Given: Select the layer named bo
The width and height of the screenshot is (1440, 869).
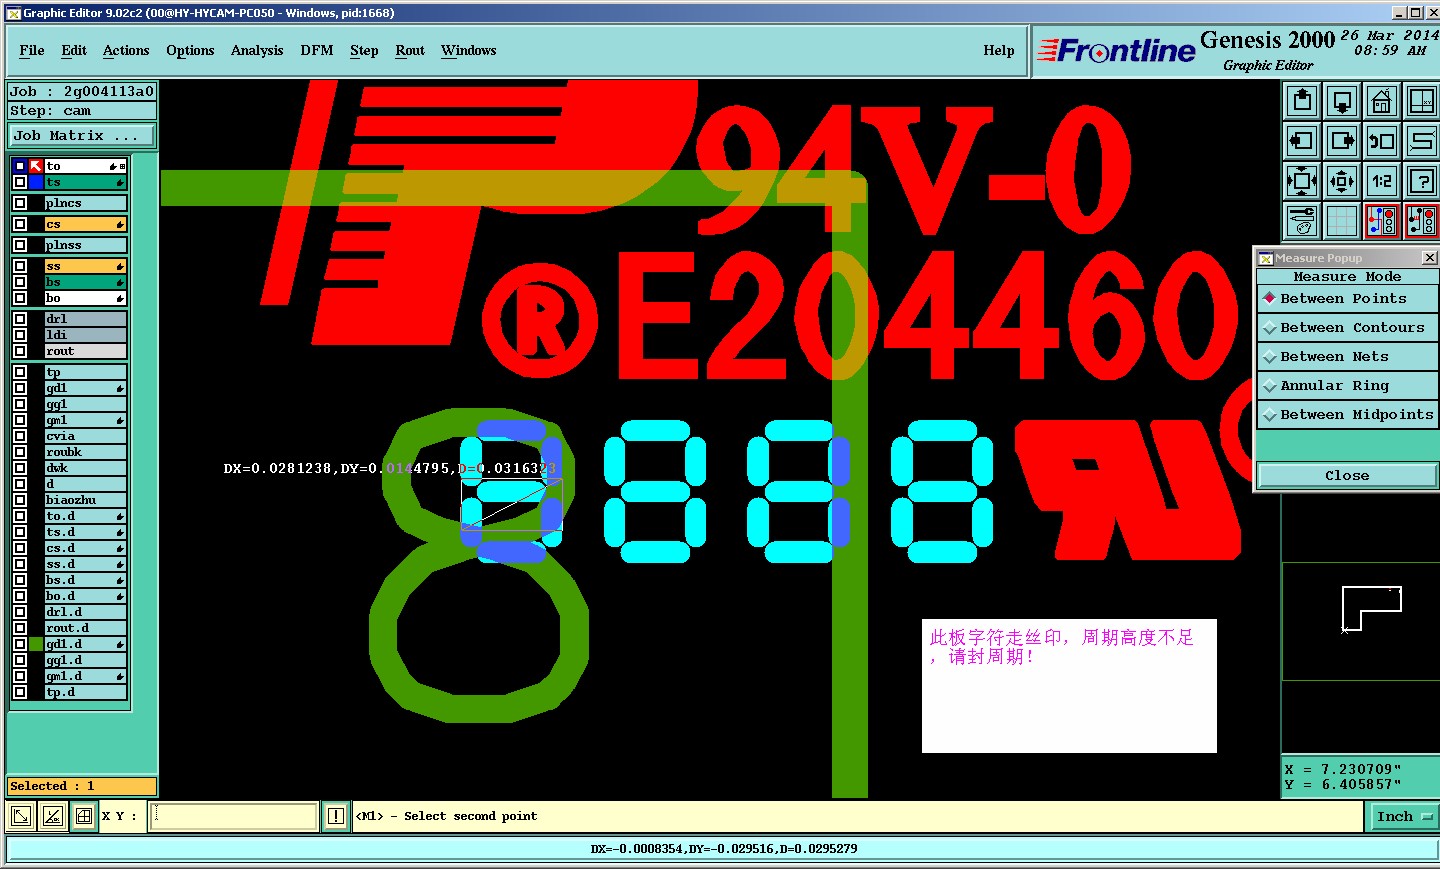Looking at the screenshot, I should coord(86,298).
